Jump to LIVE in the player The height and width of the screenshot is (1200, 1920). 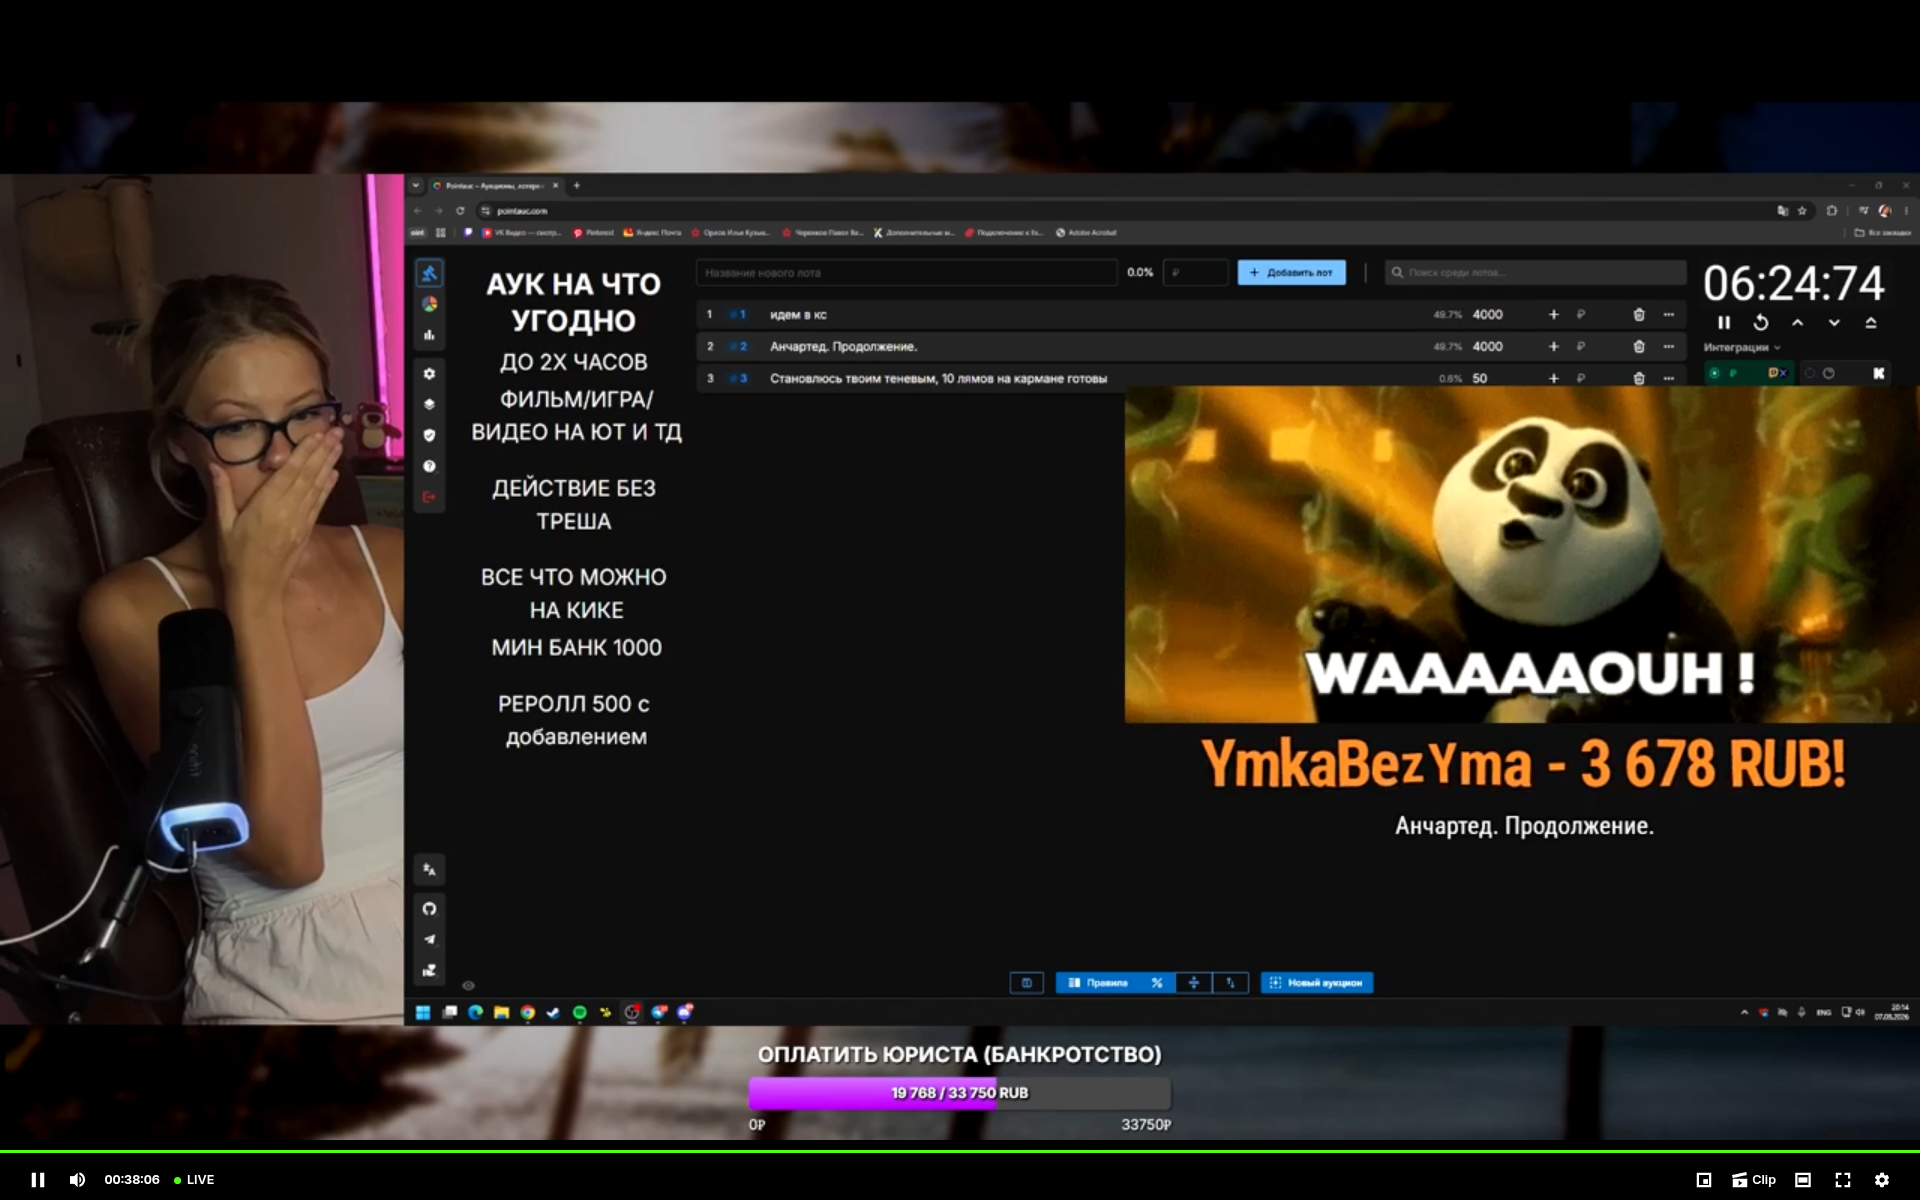point(194,1180)
